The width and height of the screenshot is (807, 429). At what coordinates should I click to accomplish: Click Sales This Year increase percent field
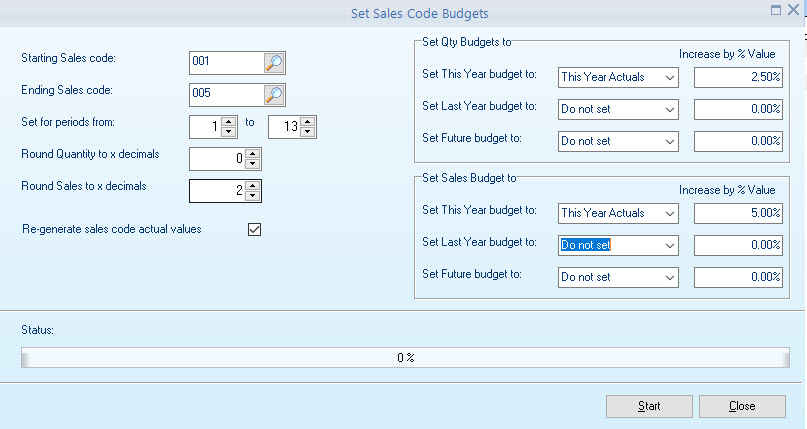738,213
